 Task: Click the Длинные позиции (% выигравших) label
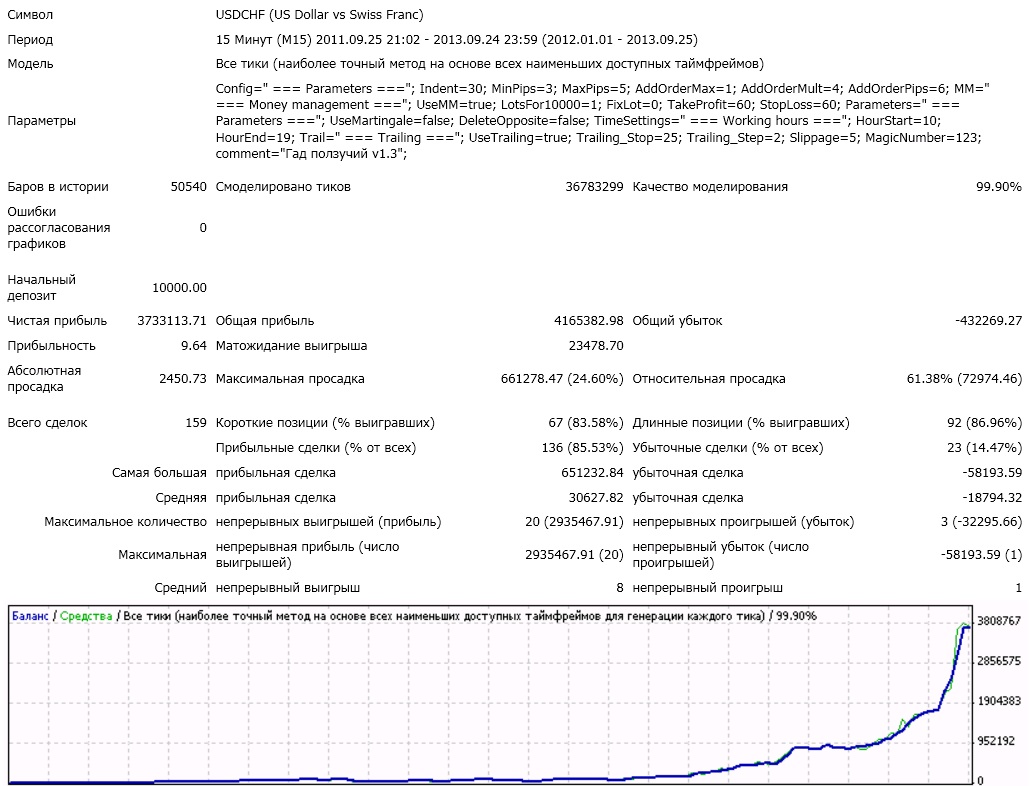[741, 423]
